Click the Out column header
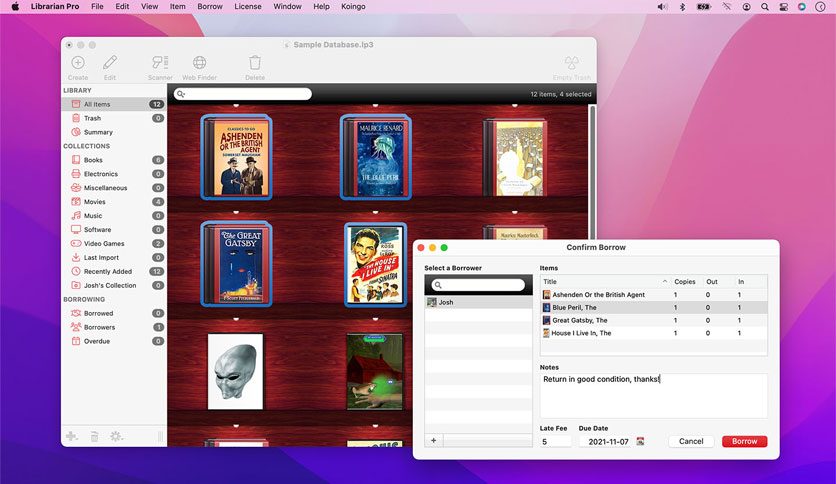 712,281
